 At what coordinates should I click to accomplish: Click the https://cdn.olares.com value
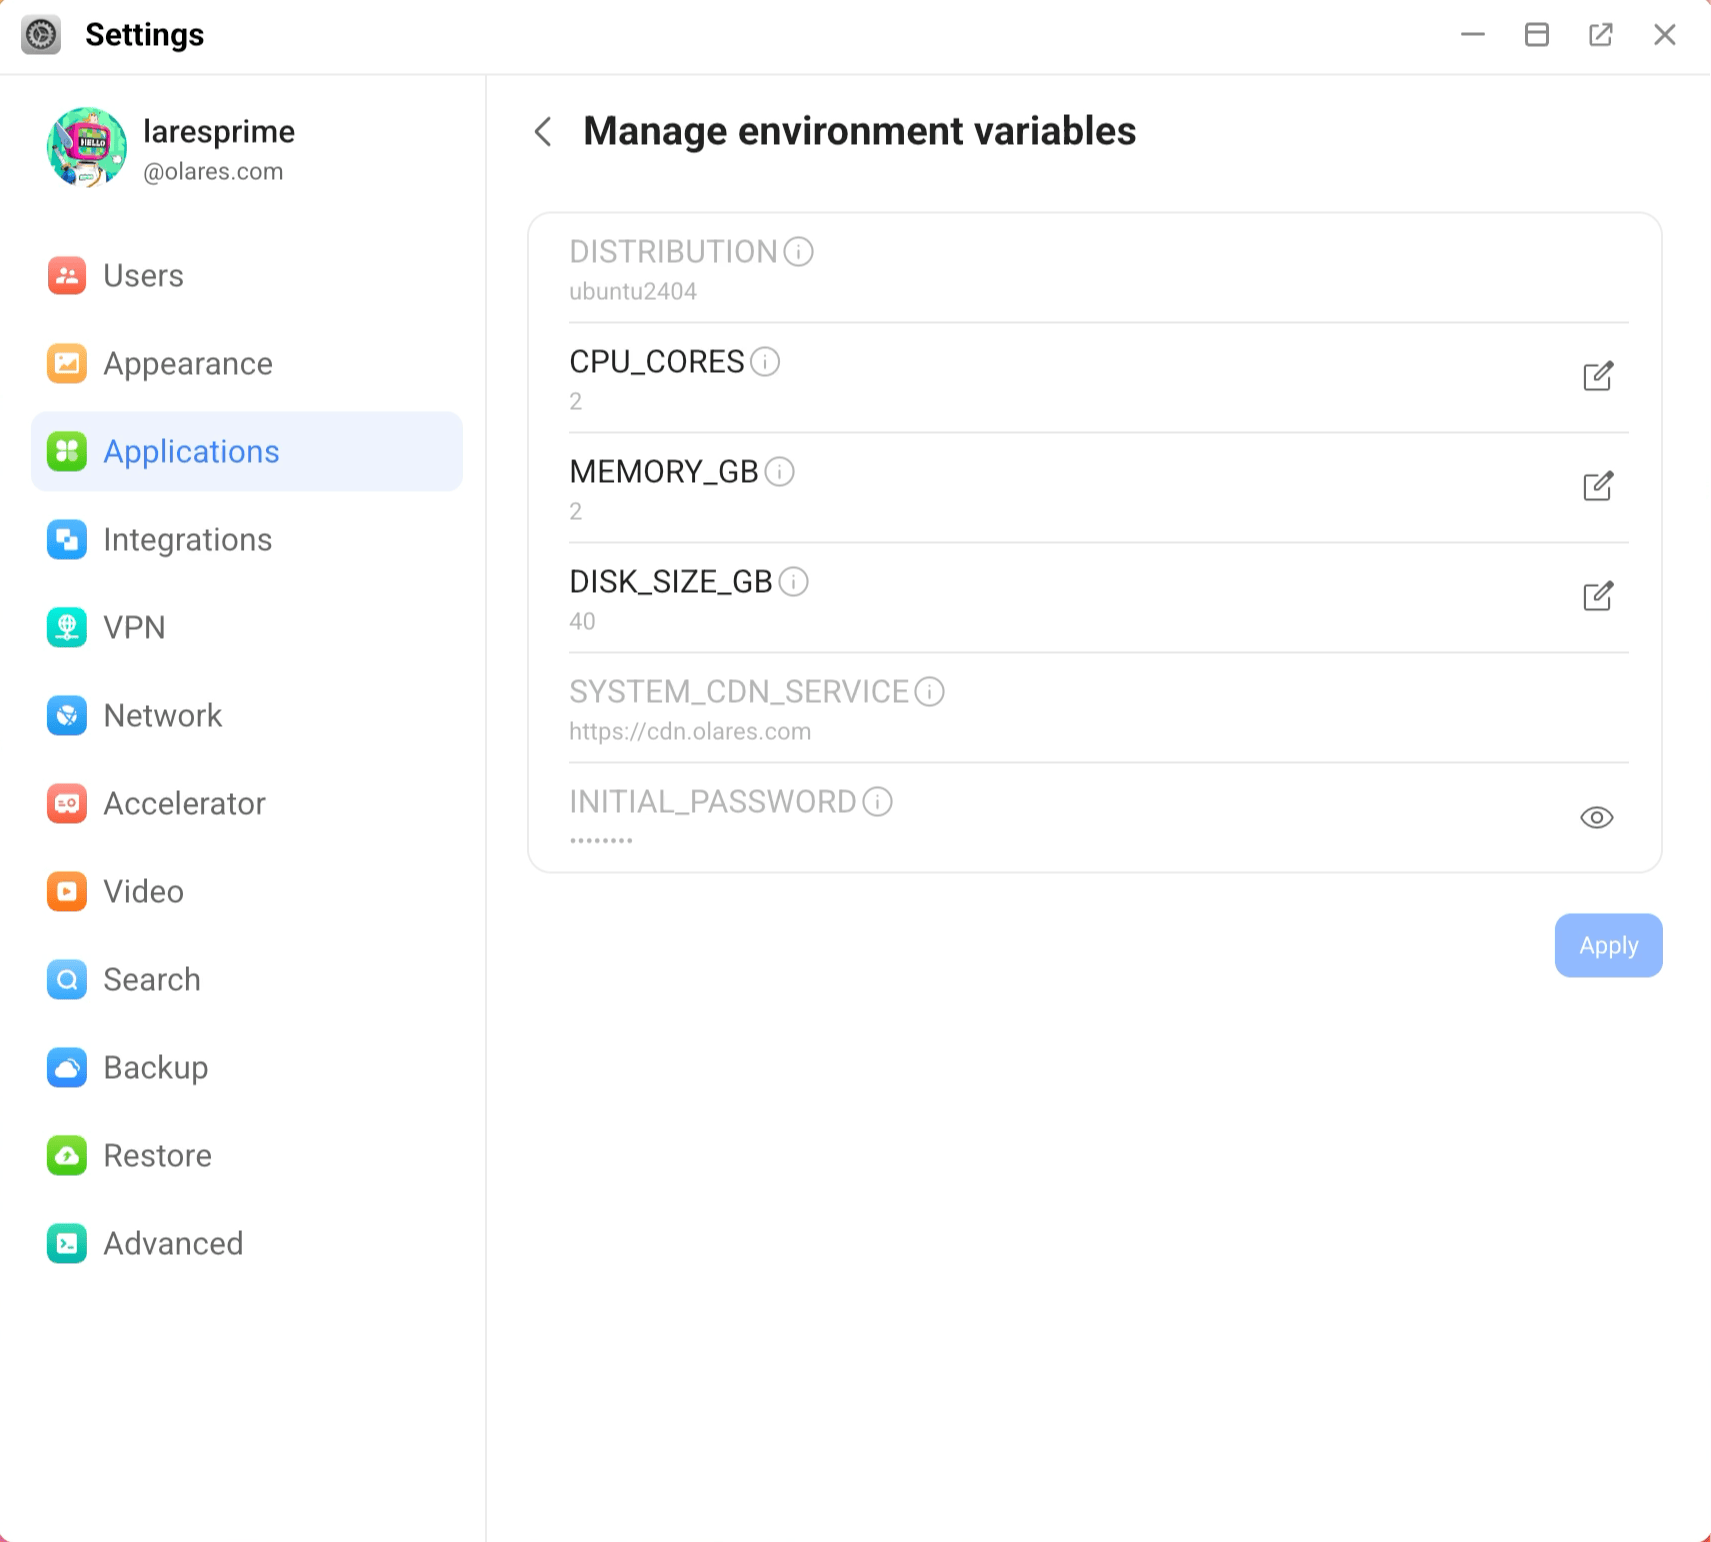click(690, 731)
